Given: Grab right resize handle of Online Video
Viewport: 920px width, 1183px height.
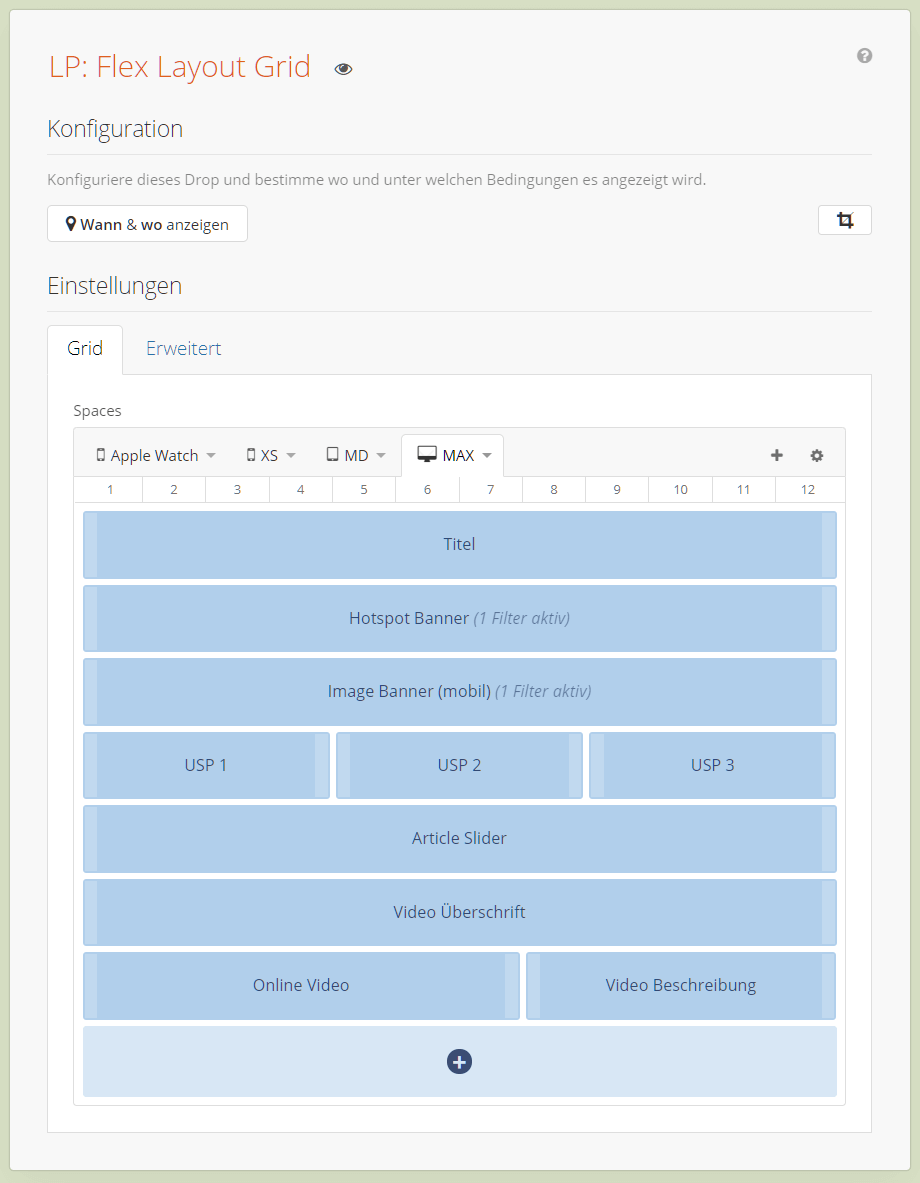Looking at the screenshot, I should 512,985.
